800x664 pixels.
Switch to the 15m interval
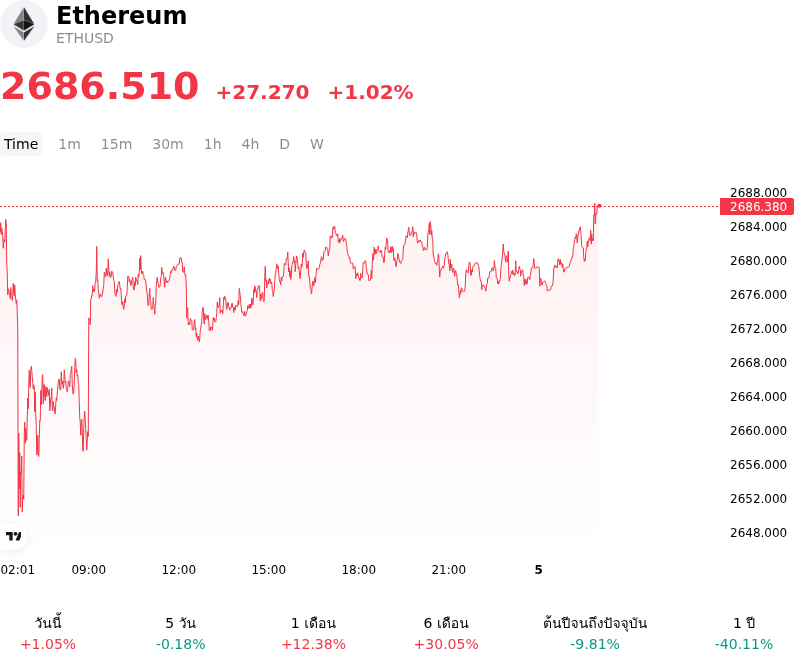click(x=116, y=144)
